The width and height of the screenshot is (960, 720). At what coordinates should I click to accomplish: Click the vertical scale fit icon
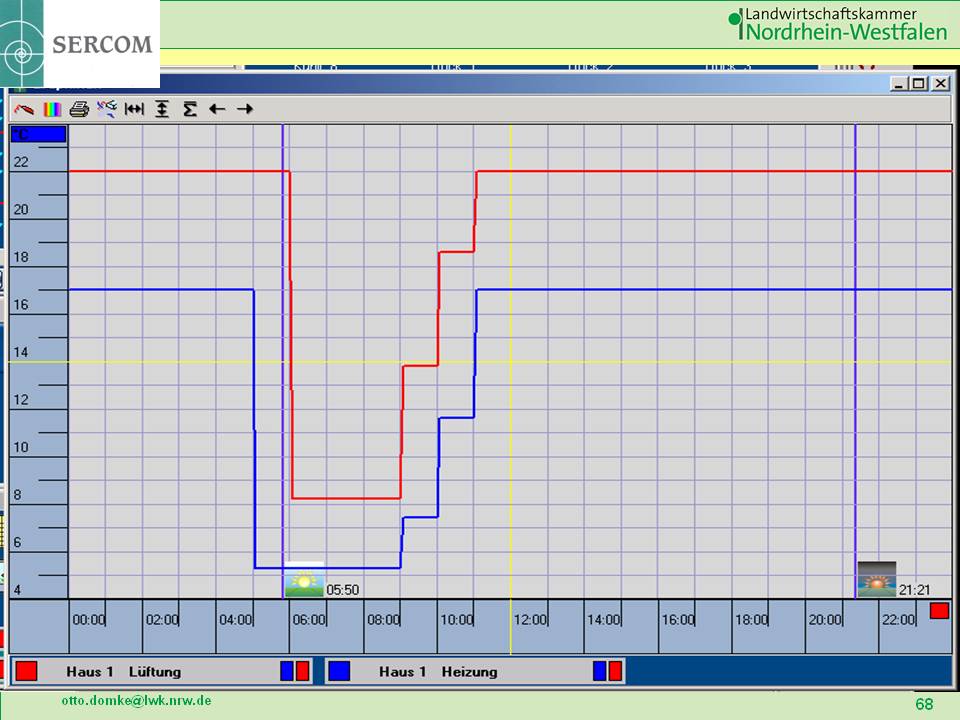tap(162, 109)
